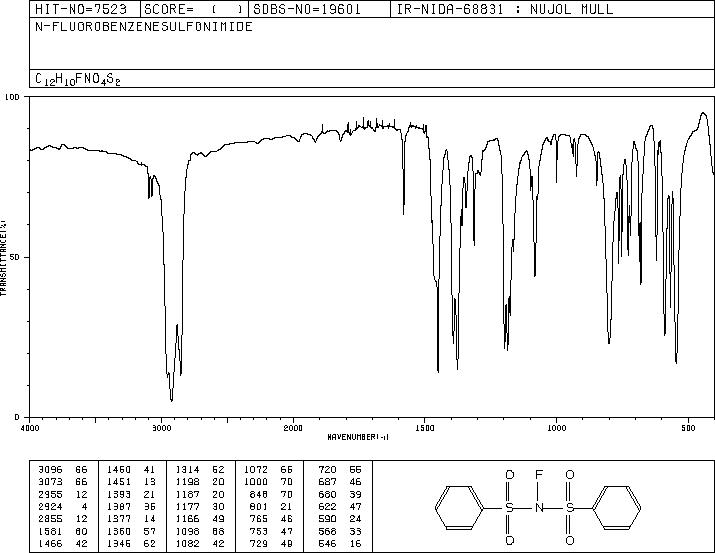
Task: Click the 3000 tick label on wavenumber axis
Action: point(161,428)
